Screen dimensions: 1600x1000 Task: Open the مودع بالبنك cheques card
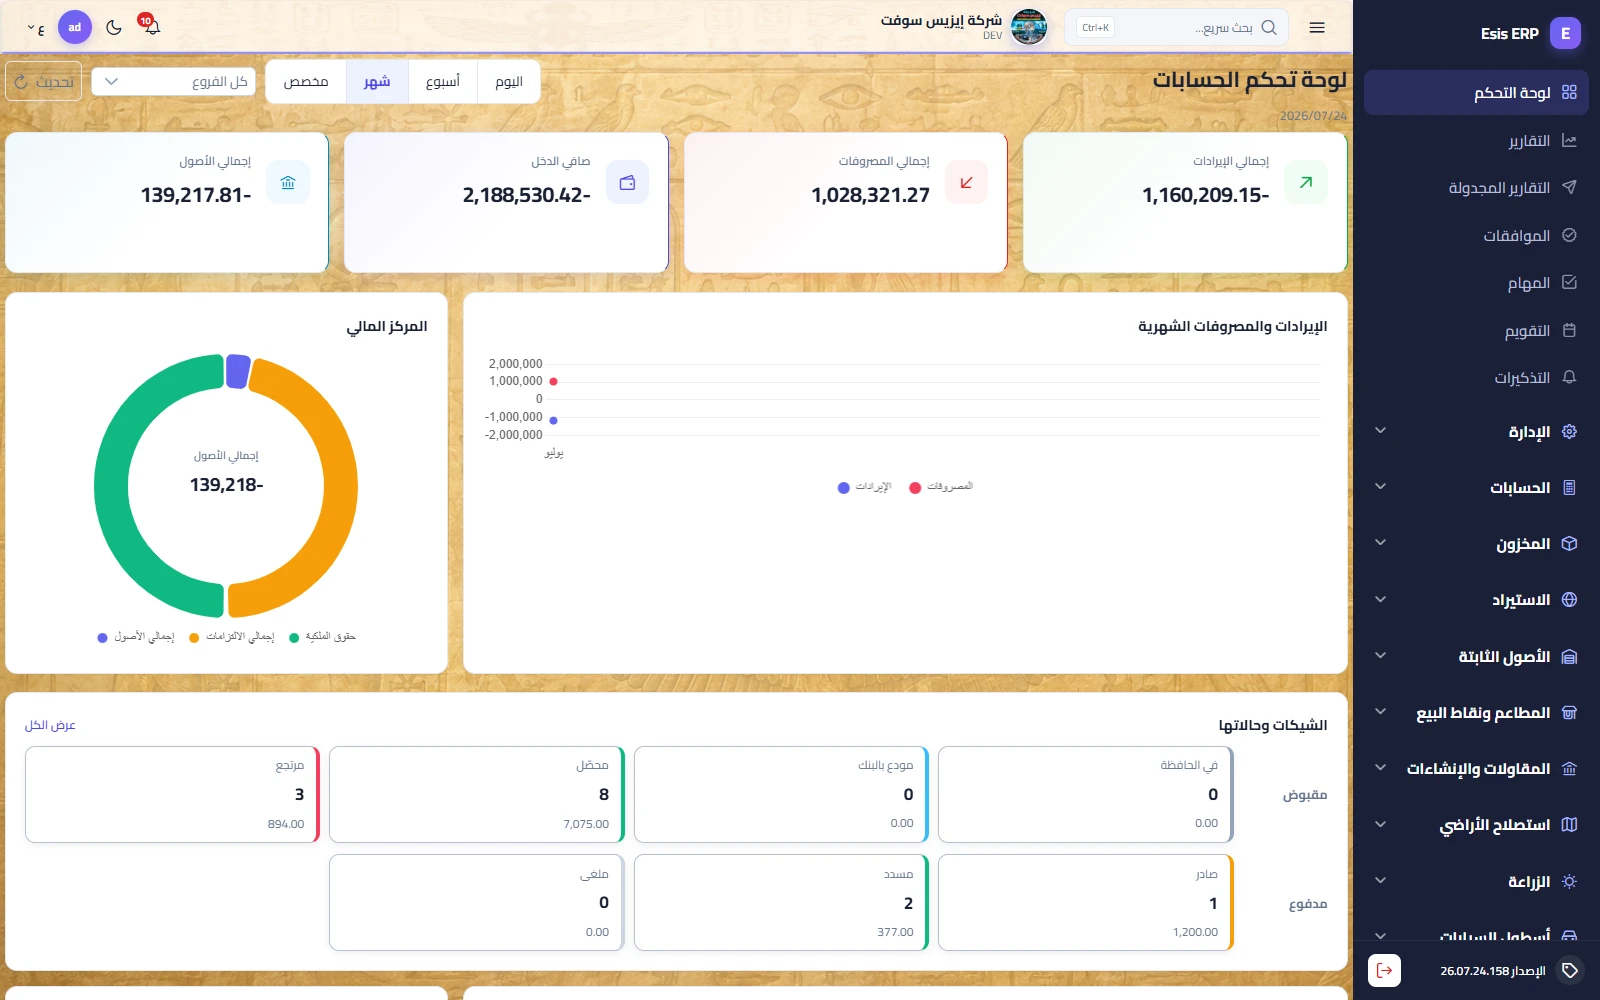coord(781,794)
